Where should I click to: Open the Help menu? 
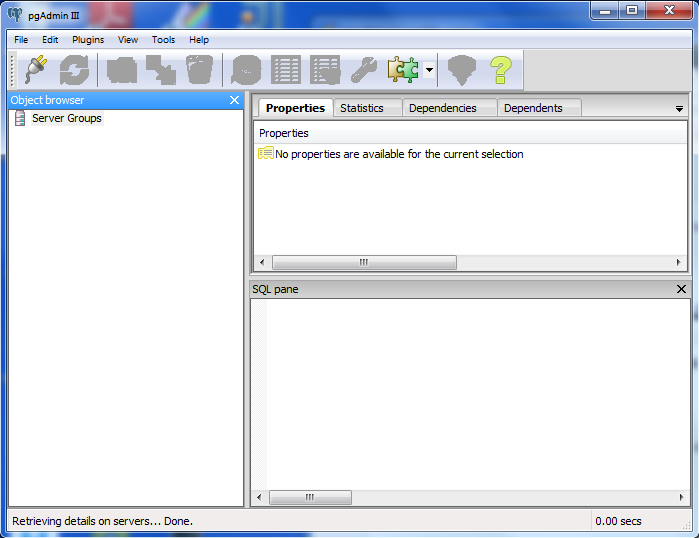(199, 40)
